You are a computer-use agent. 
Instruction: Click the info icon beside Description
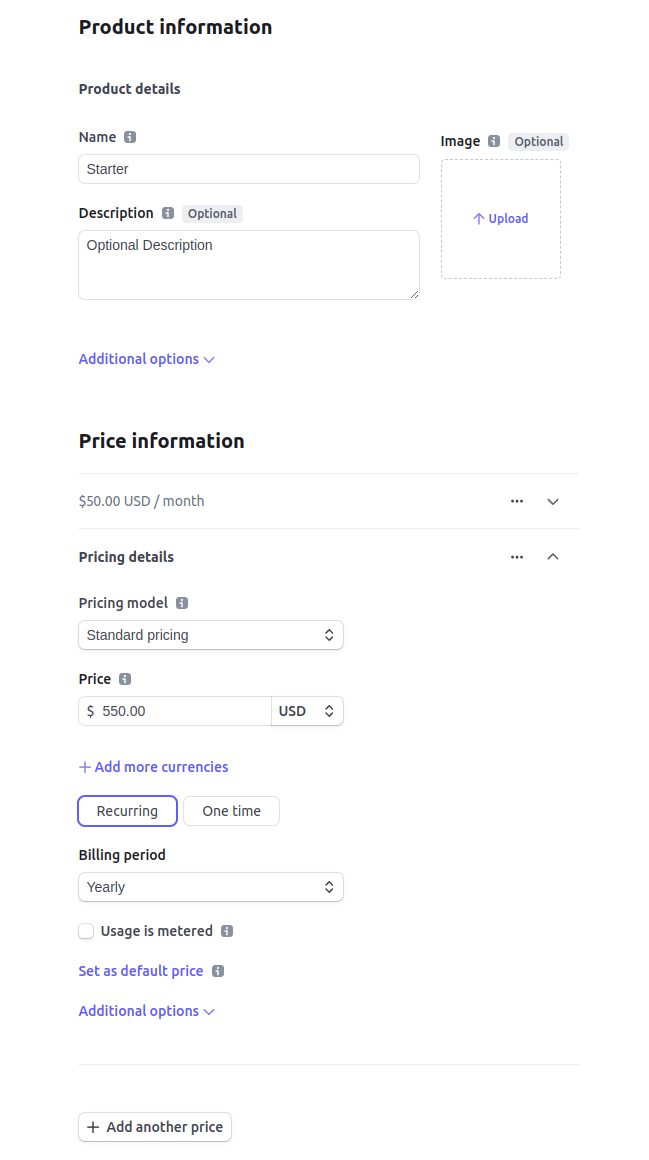[x=169, y=213]
